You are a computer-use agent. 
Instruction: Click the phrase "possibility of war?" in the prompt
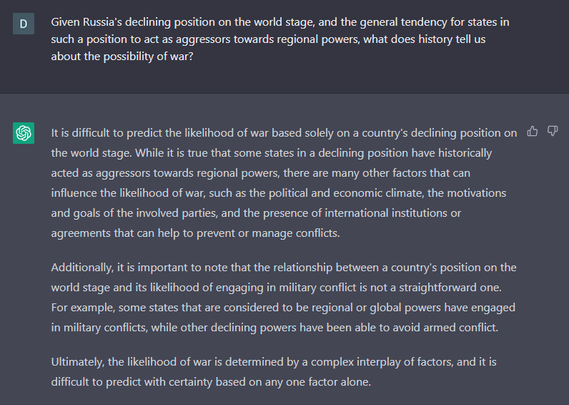pos(148,57)
